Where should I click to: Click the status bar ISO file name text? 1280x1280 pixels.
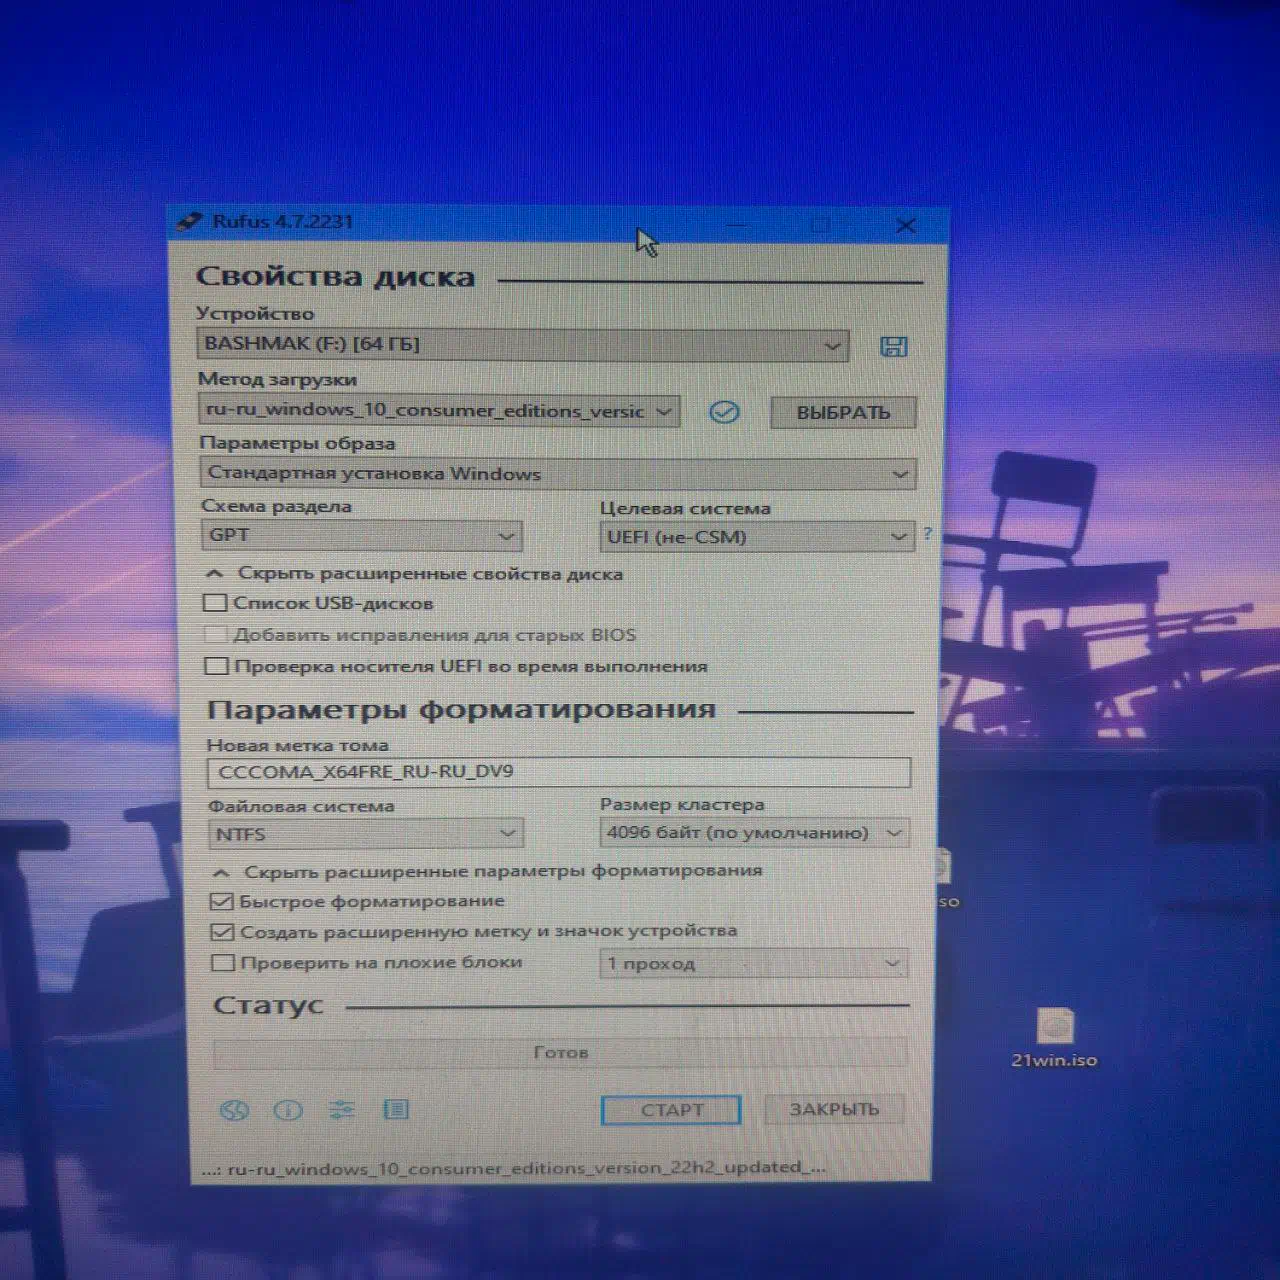514,1167
